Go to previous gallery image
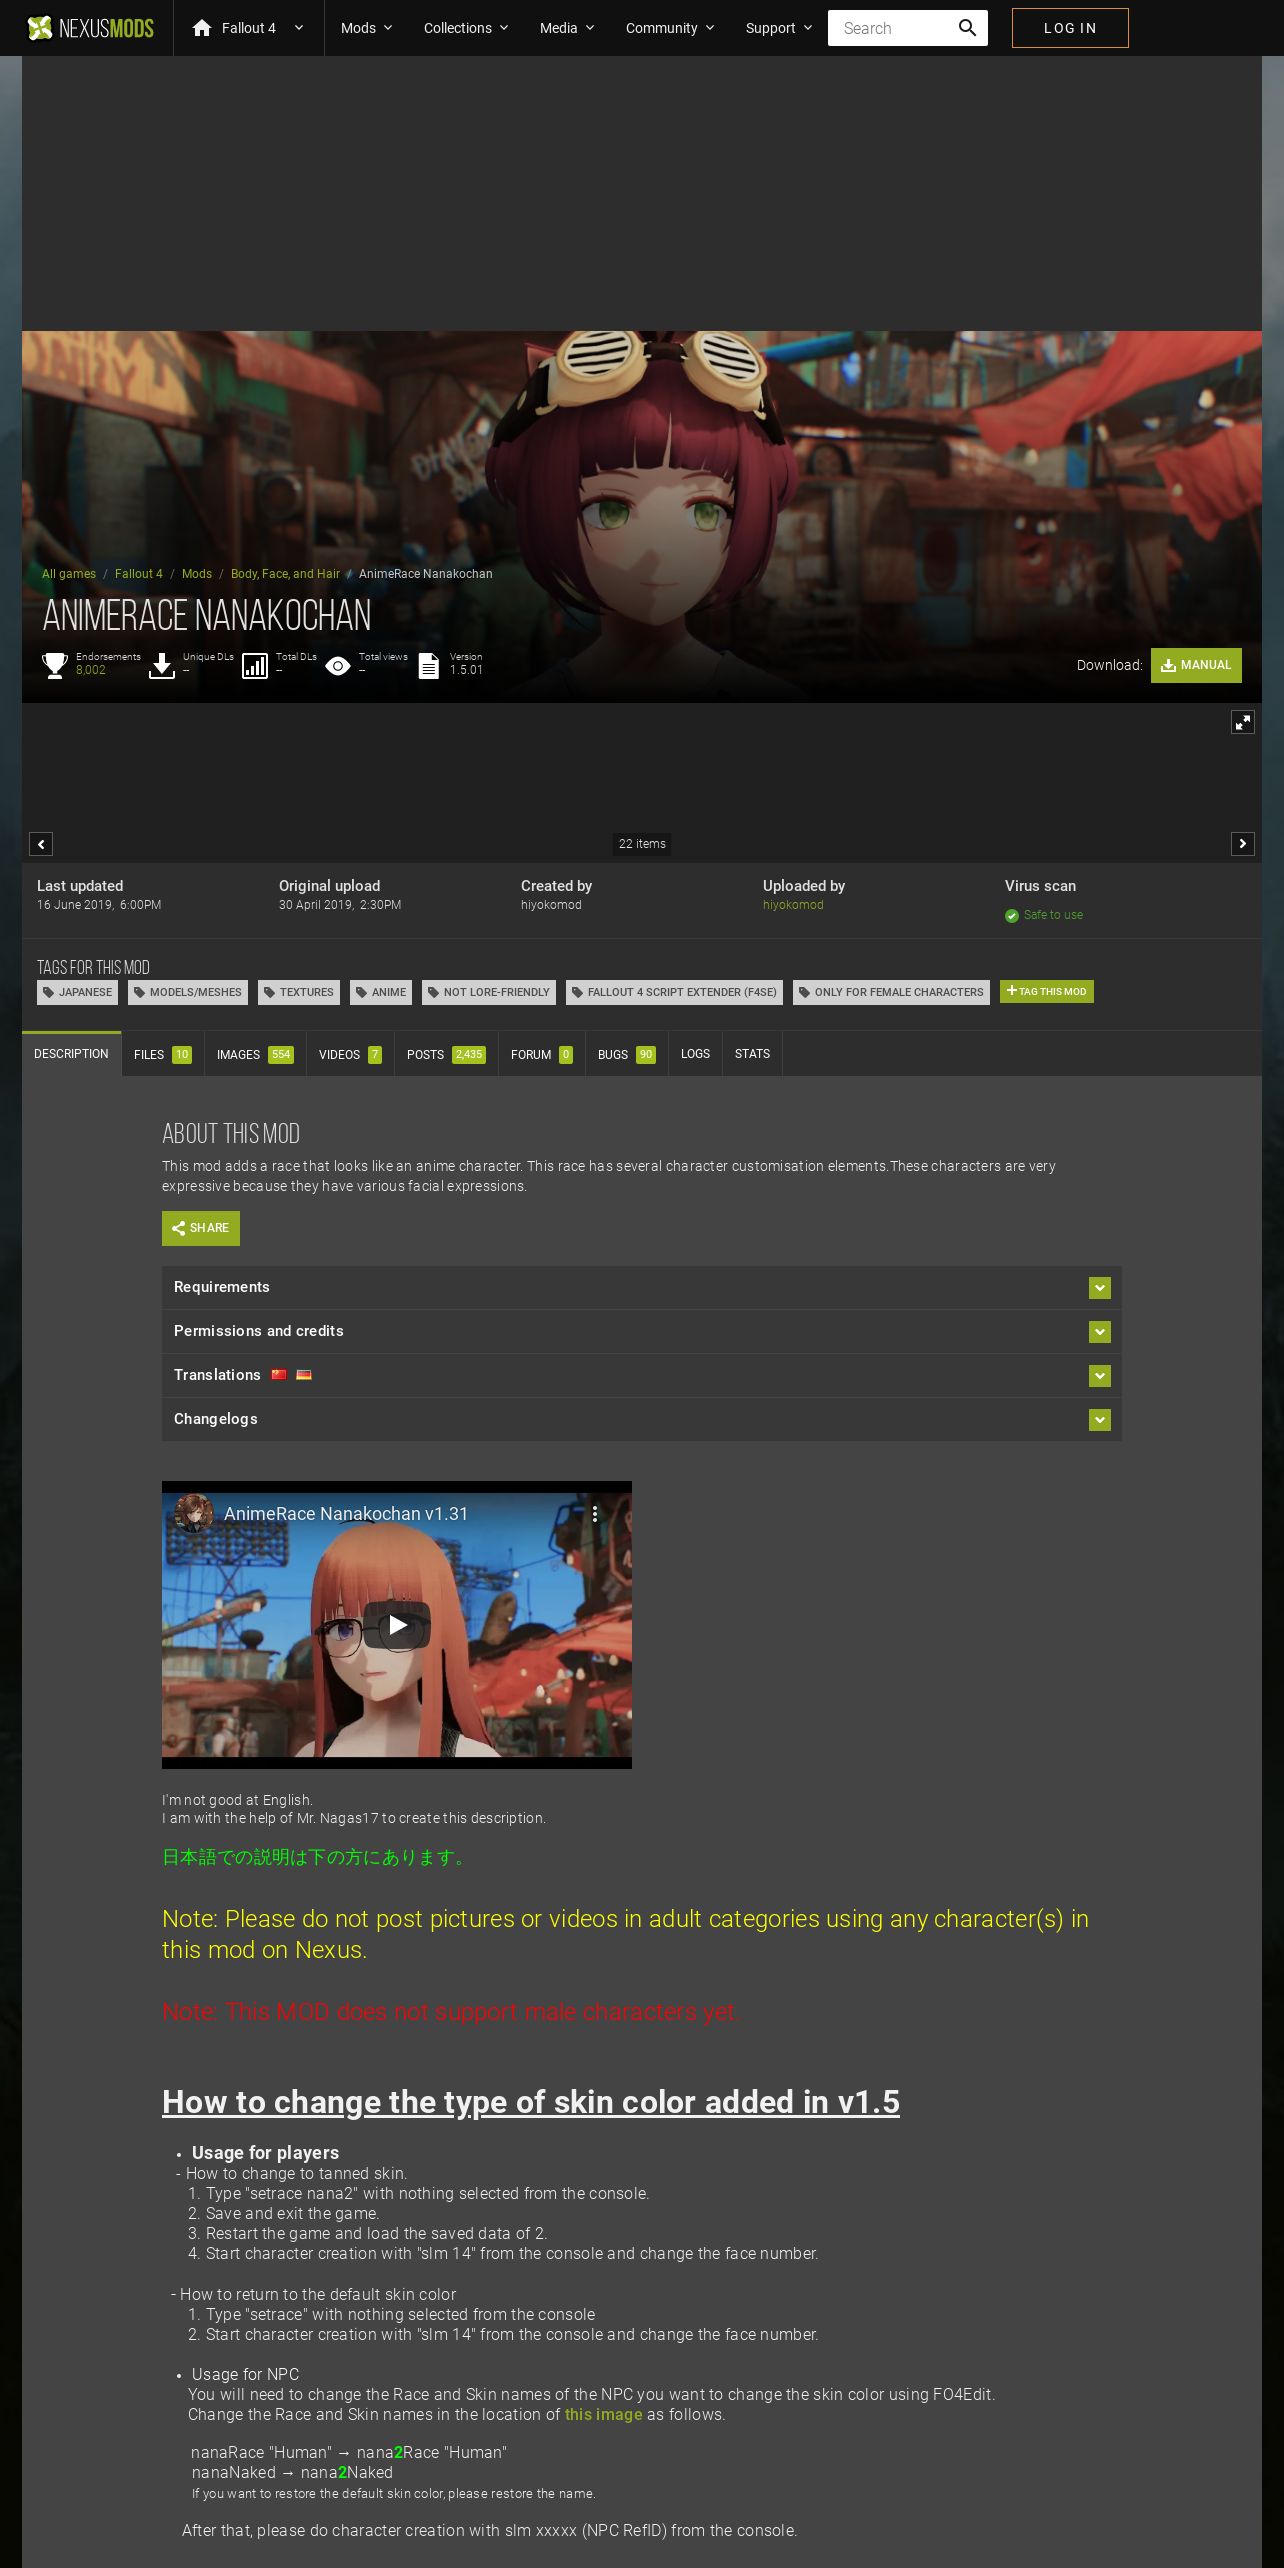Image resolution: width=1284 pixels, height=2568 pixels. pyautogui.click(x=41, y=844)
